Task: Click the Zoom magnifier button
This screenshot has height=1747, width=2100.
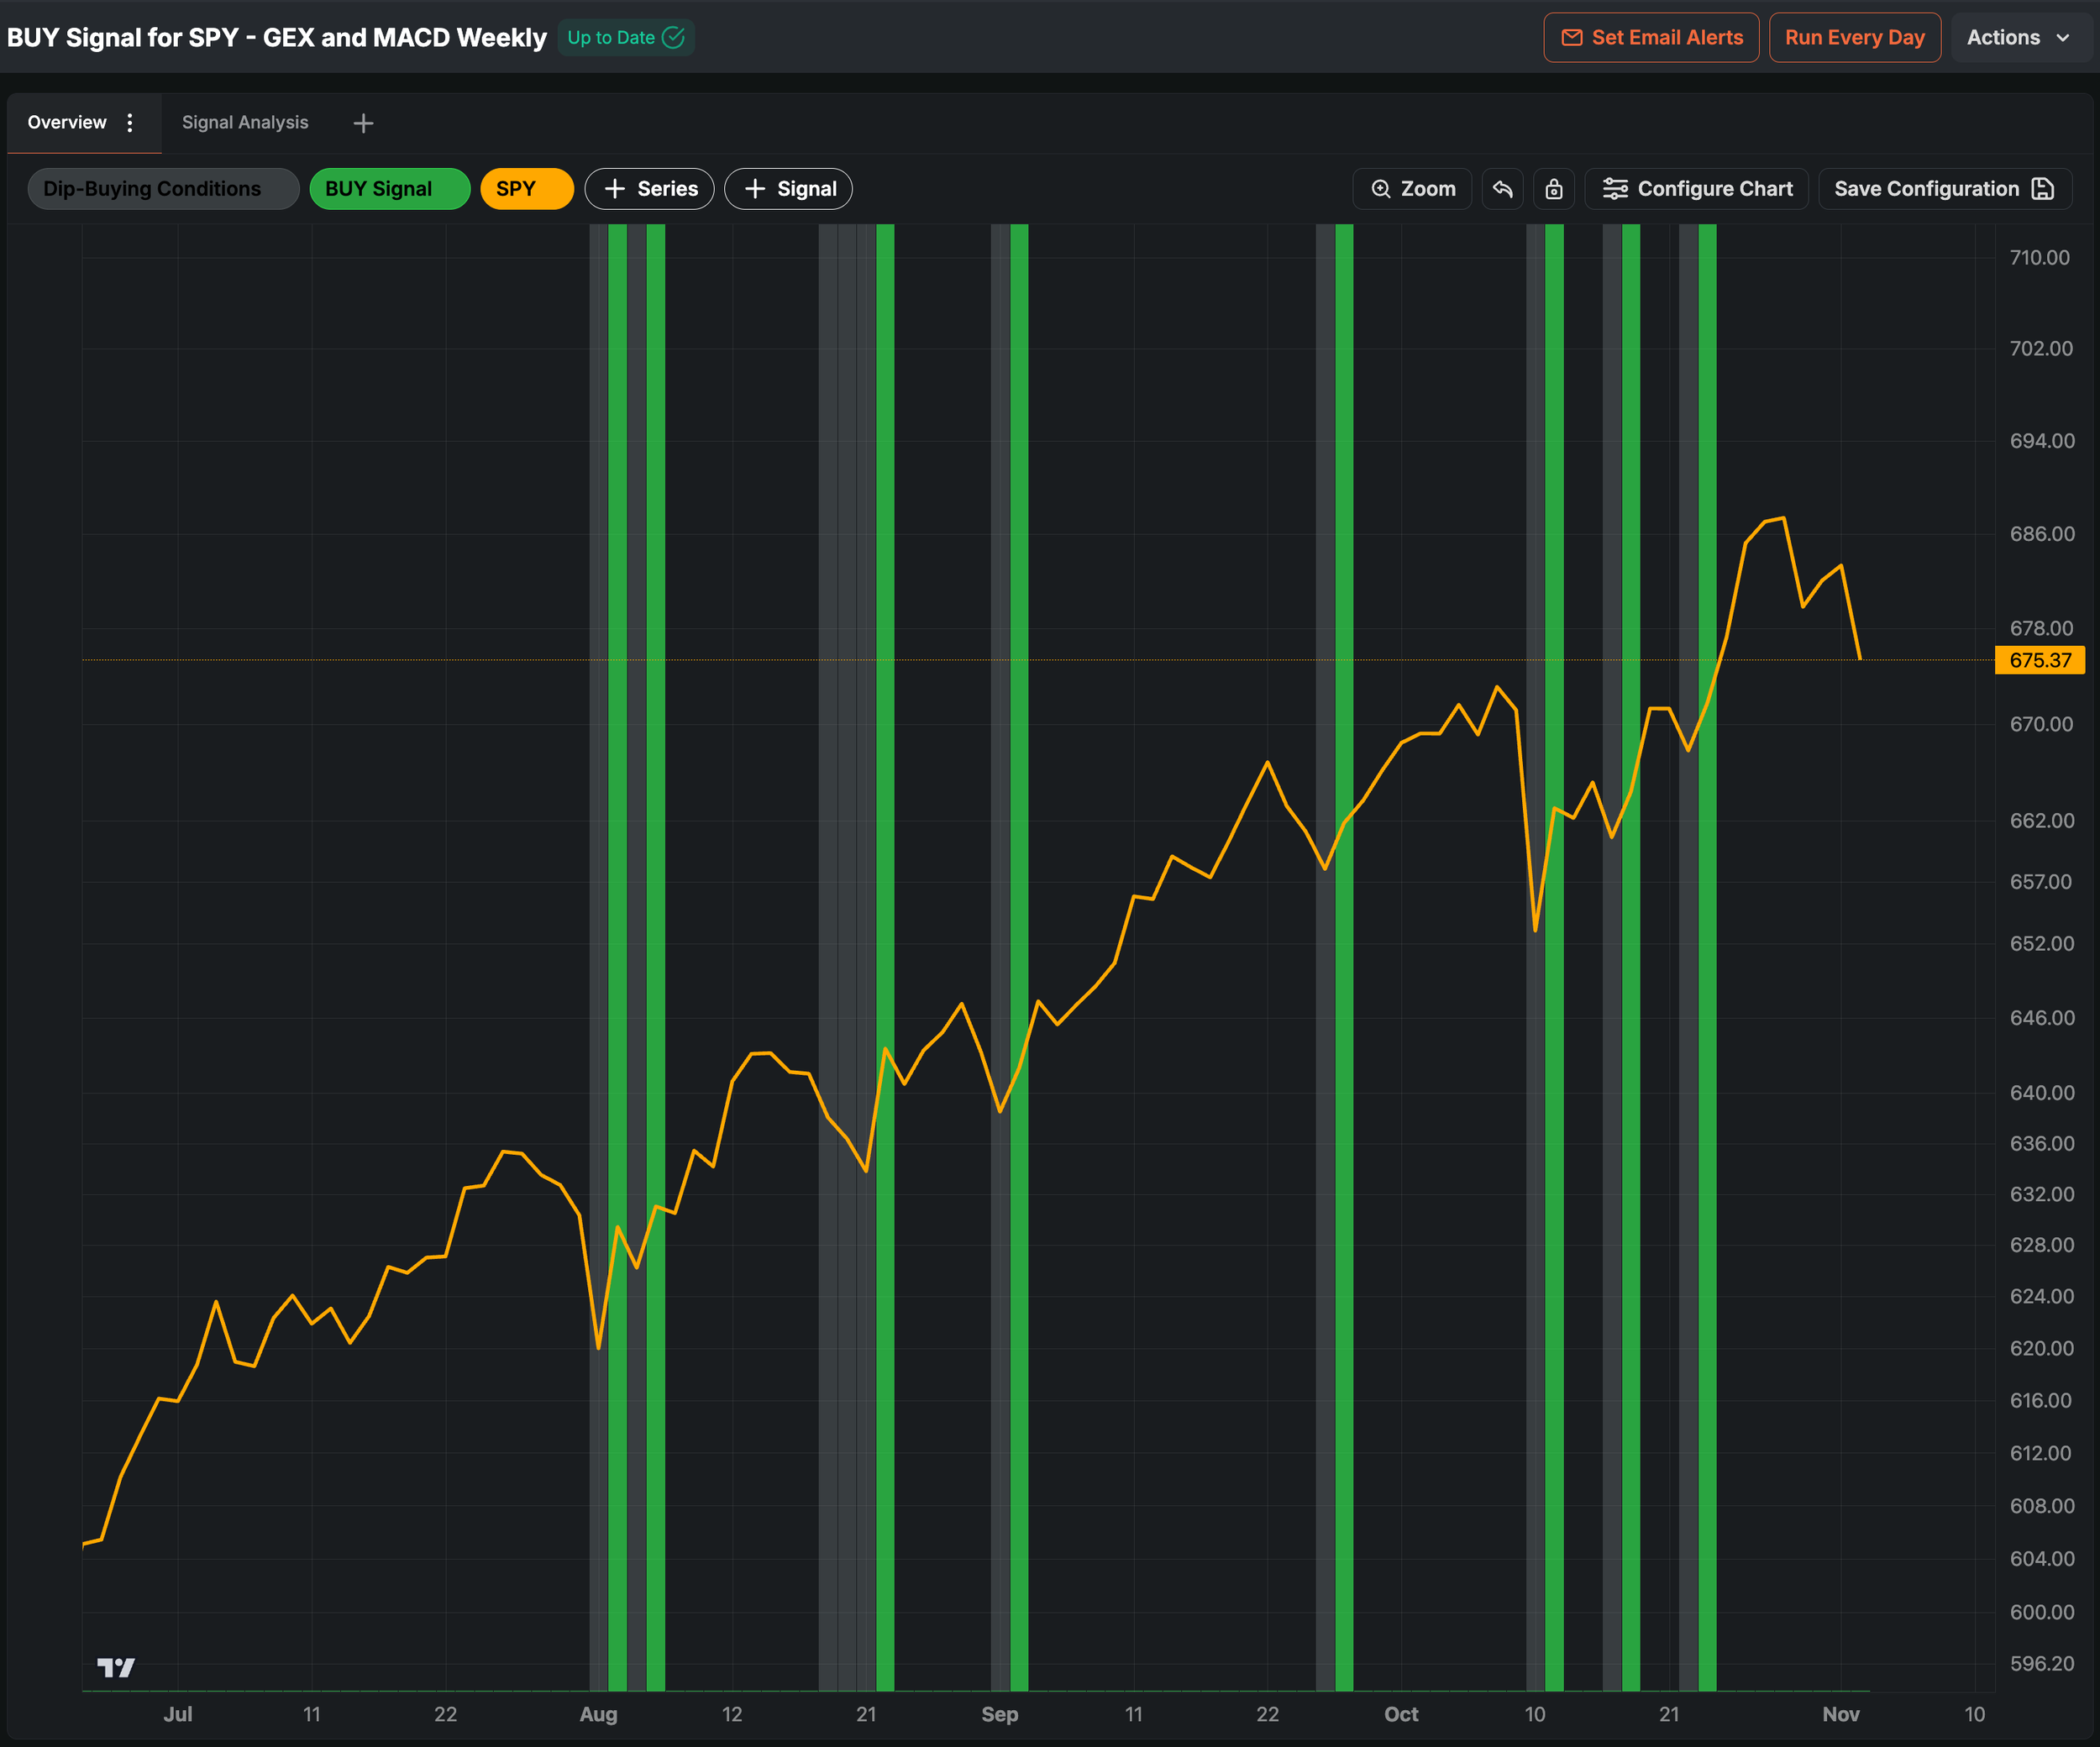Action: point(1412,189)
